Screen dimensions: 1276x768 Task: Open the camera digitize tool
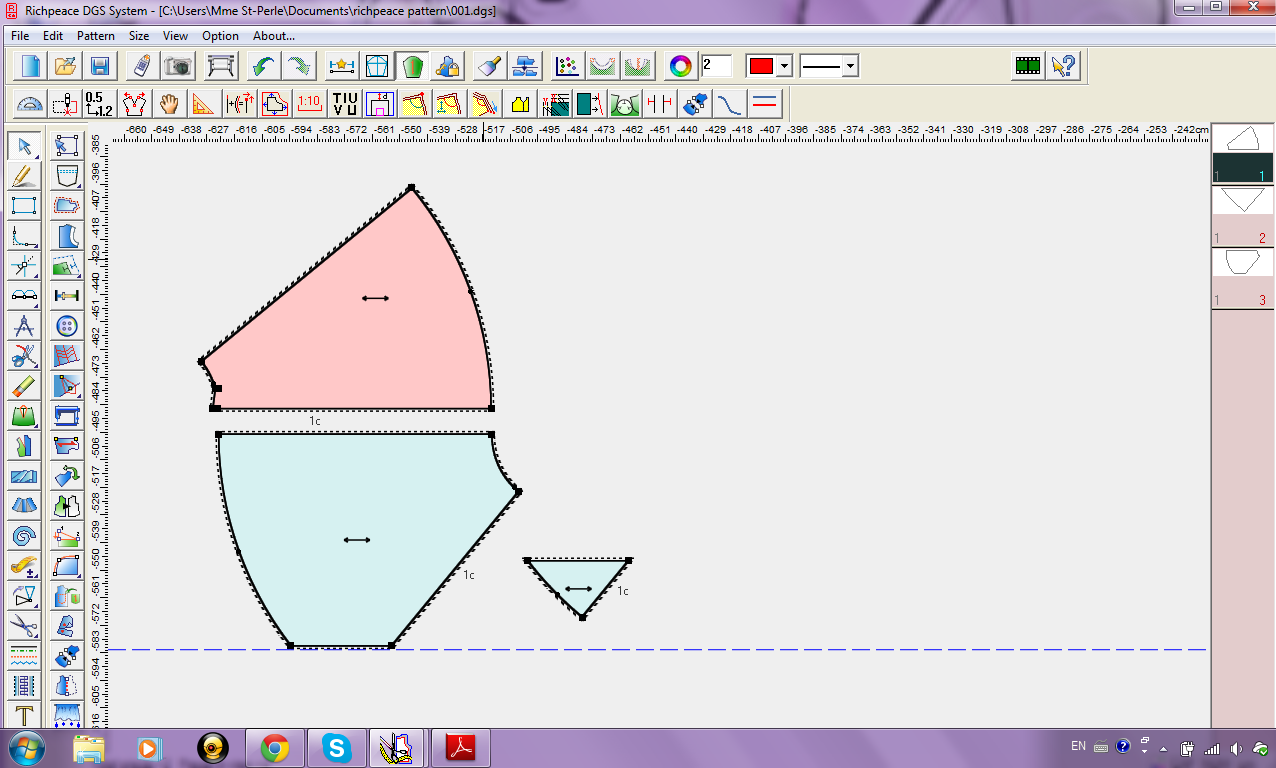click(x=178, y=67)
